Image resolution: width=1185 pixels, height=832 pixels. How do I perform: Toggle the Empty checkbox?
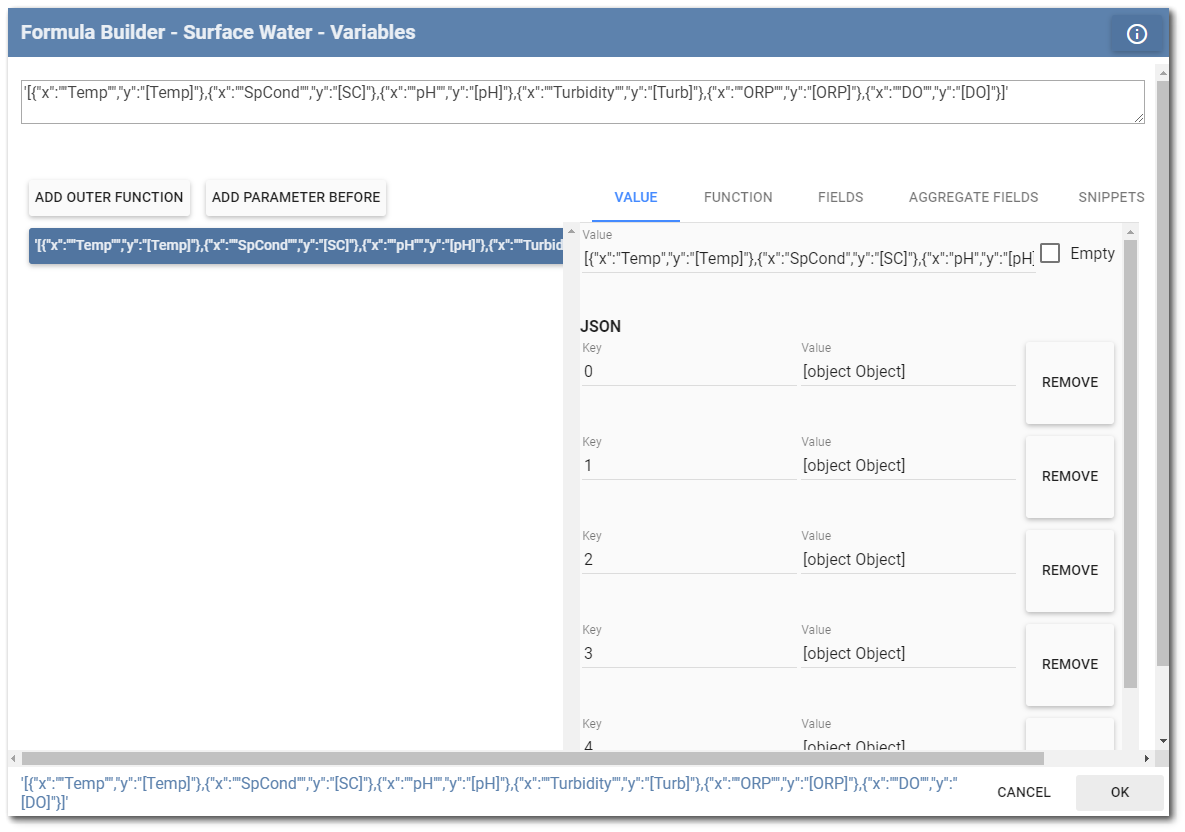[x=1050, y=254]
